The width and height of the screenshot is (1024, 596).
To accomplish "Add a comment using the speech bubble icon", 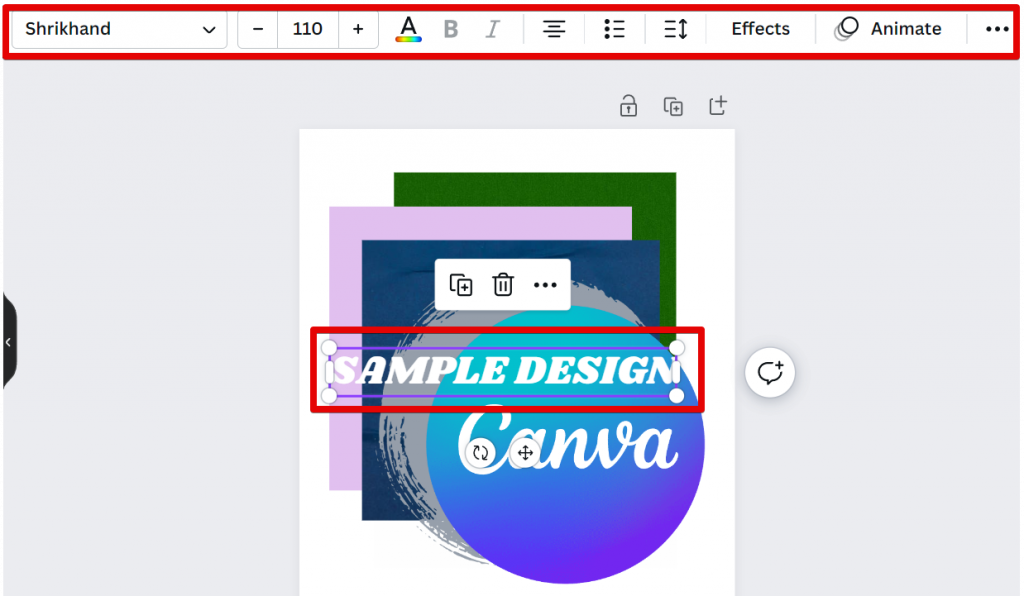I will tap(770, 372).
